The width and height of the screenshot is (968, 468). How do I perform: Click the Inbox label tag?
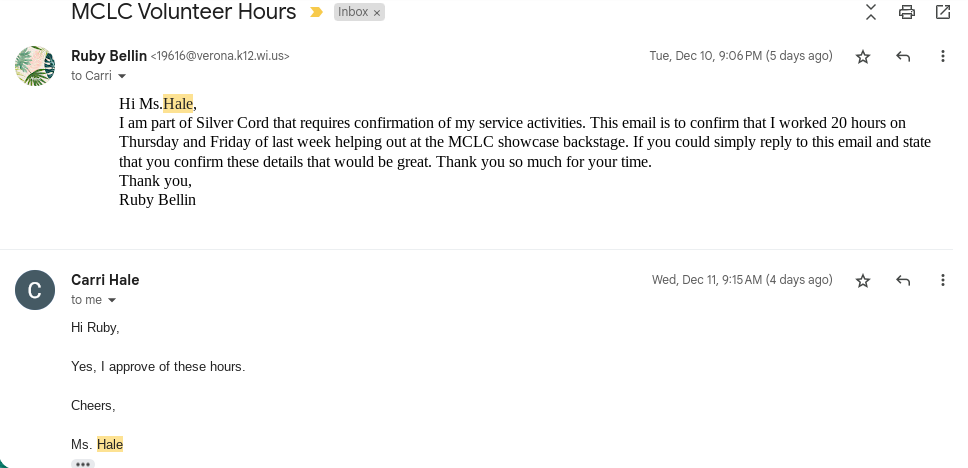click(x=353, y=12)
